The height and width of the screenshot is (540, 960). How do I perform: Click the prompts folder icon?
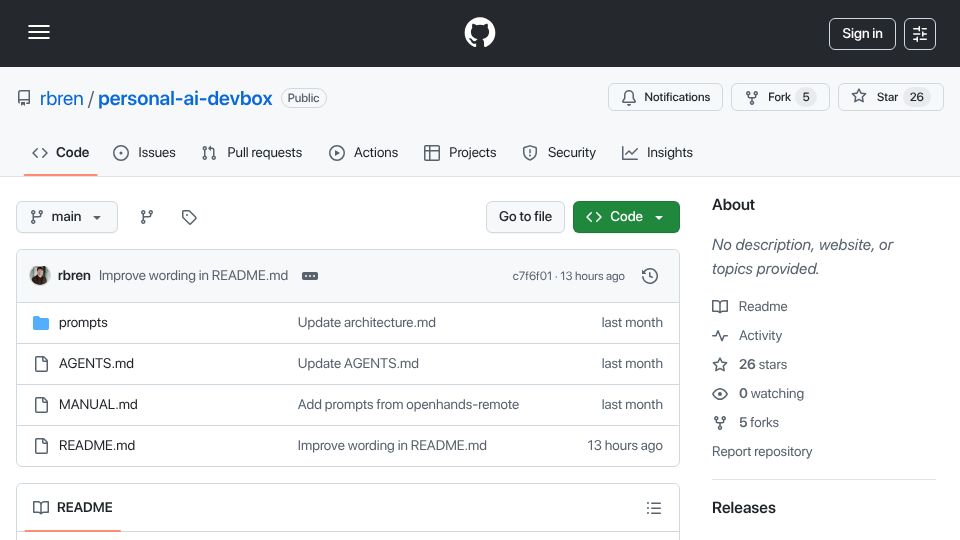point(41,323)
